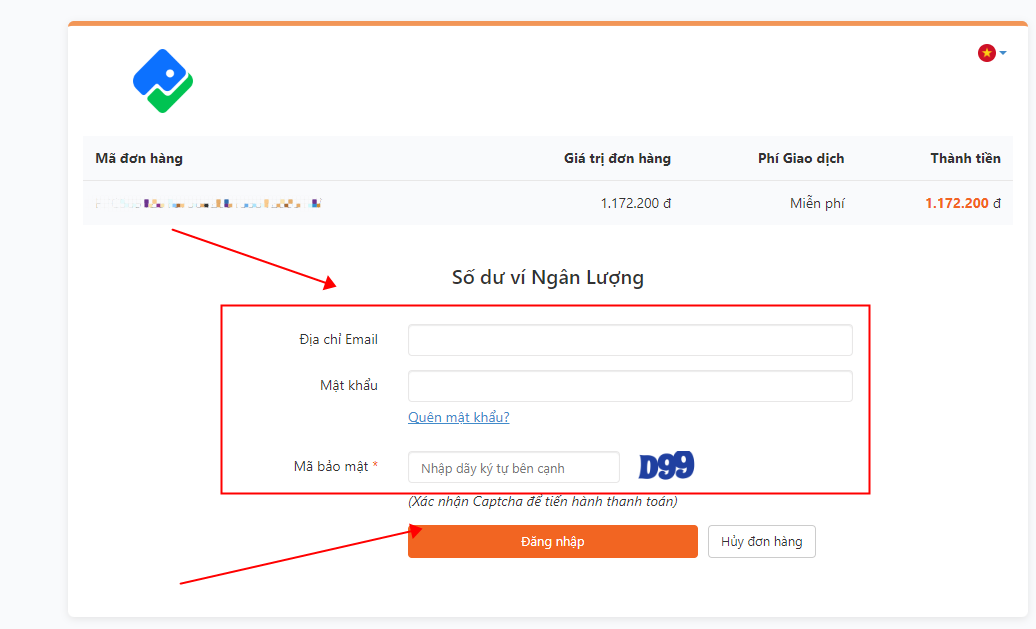The image size is (1036, 629).
Task: Click the Miễn phí fee cell
Action: [817, 204]
